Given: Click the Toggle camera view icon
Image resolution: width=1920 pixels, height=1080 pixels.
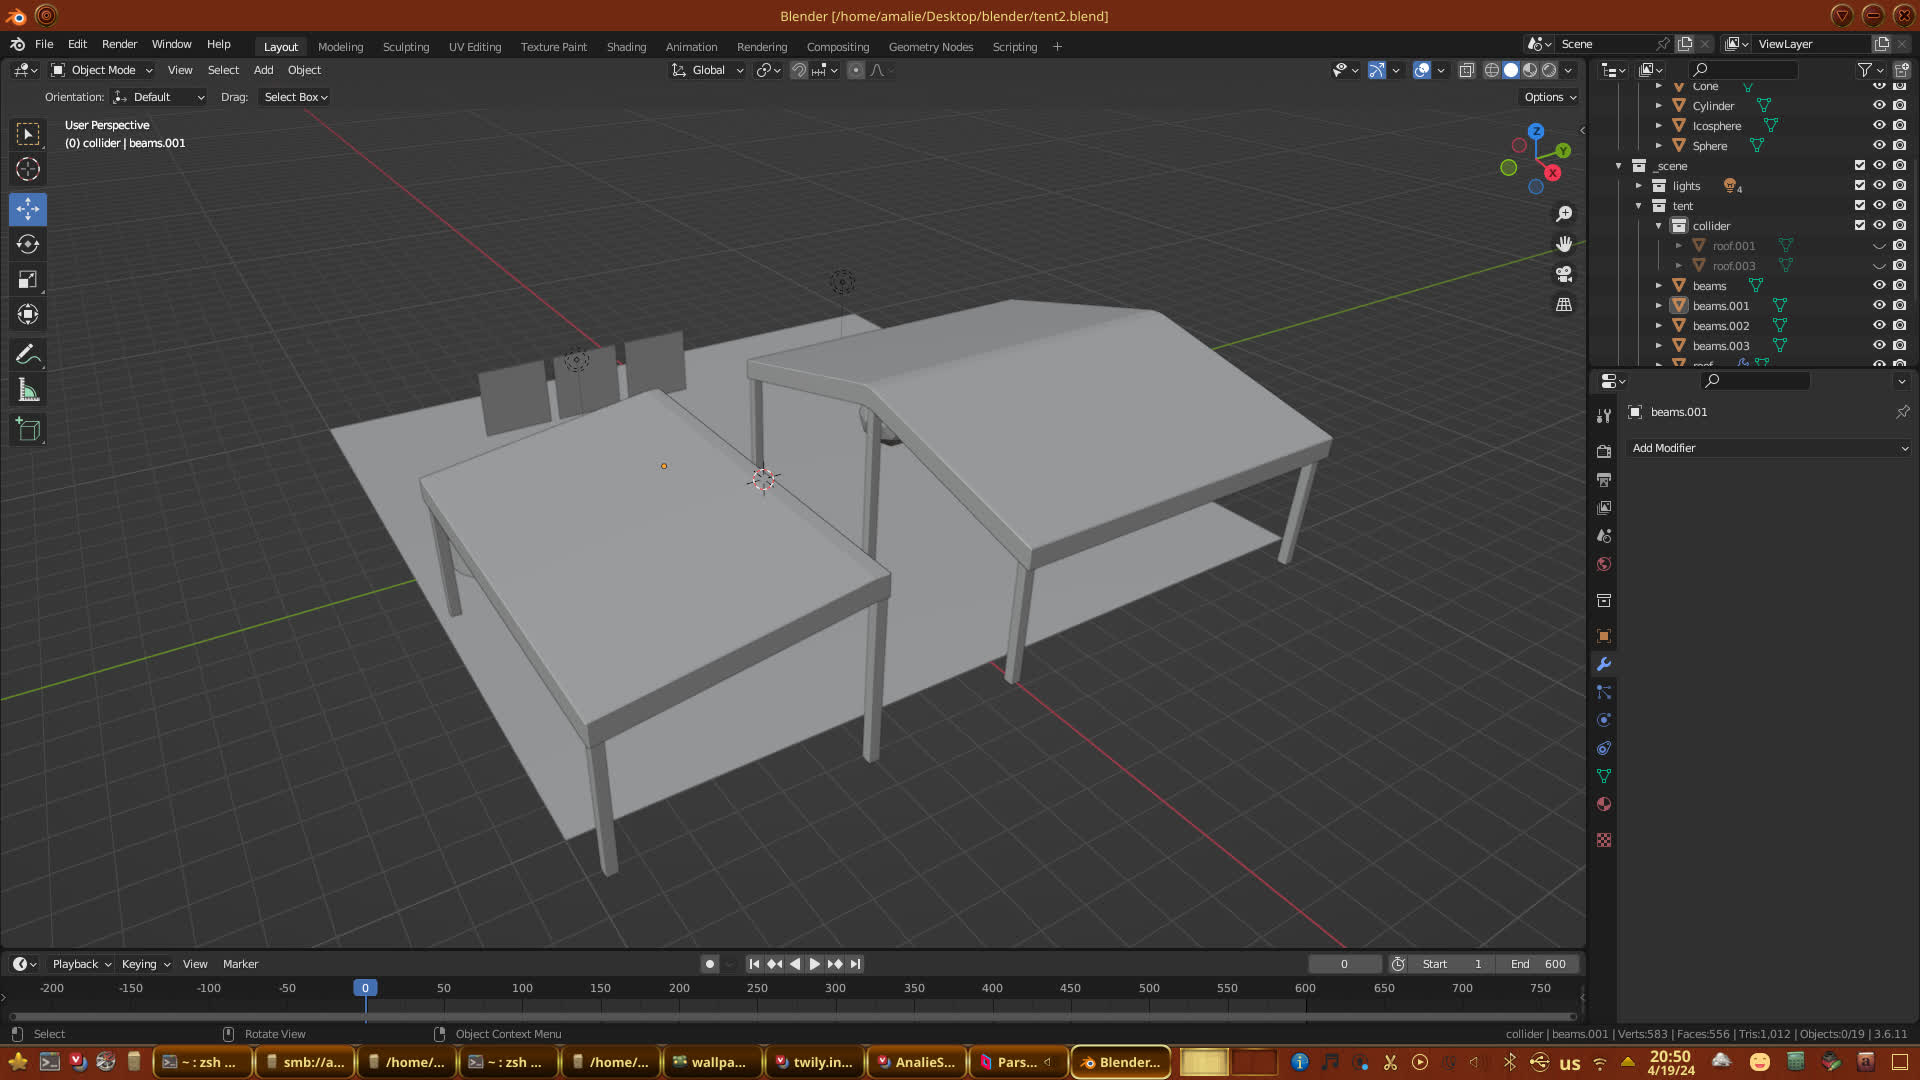Looking at the screenshot, I should [1564, 274].
